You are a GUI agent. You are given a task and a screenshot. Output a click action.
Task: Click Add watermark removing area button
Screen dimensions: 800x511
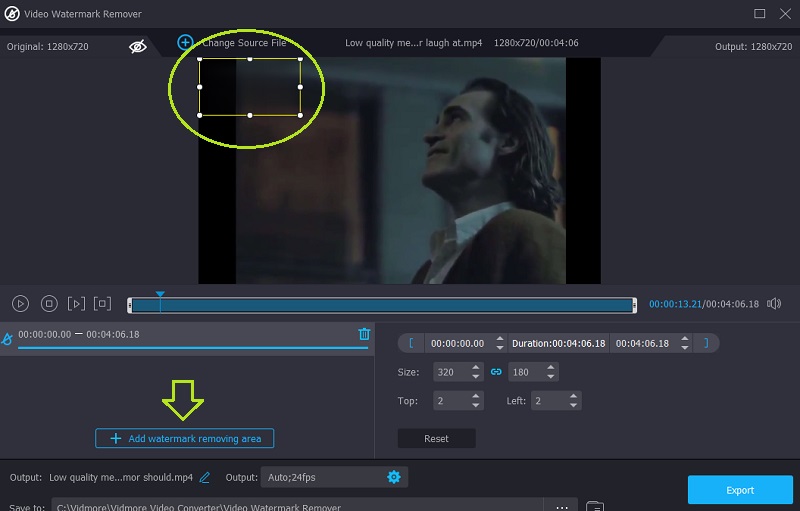185,438
